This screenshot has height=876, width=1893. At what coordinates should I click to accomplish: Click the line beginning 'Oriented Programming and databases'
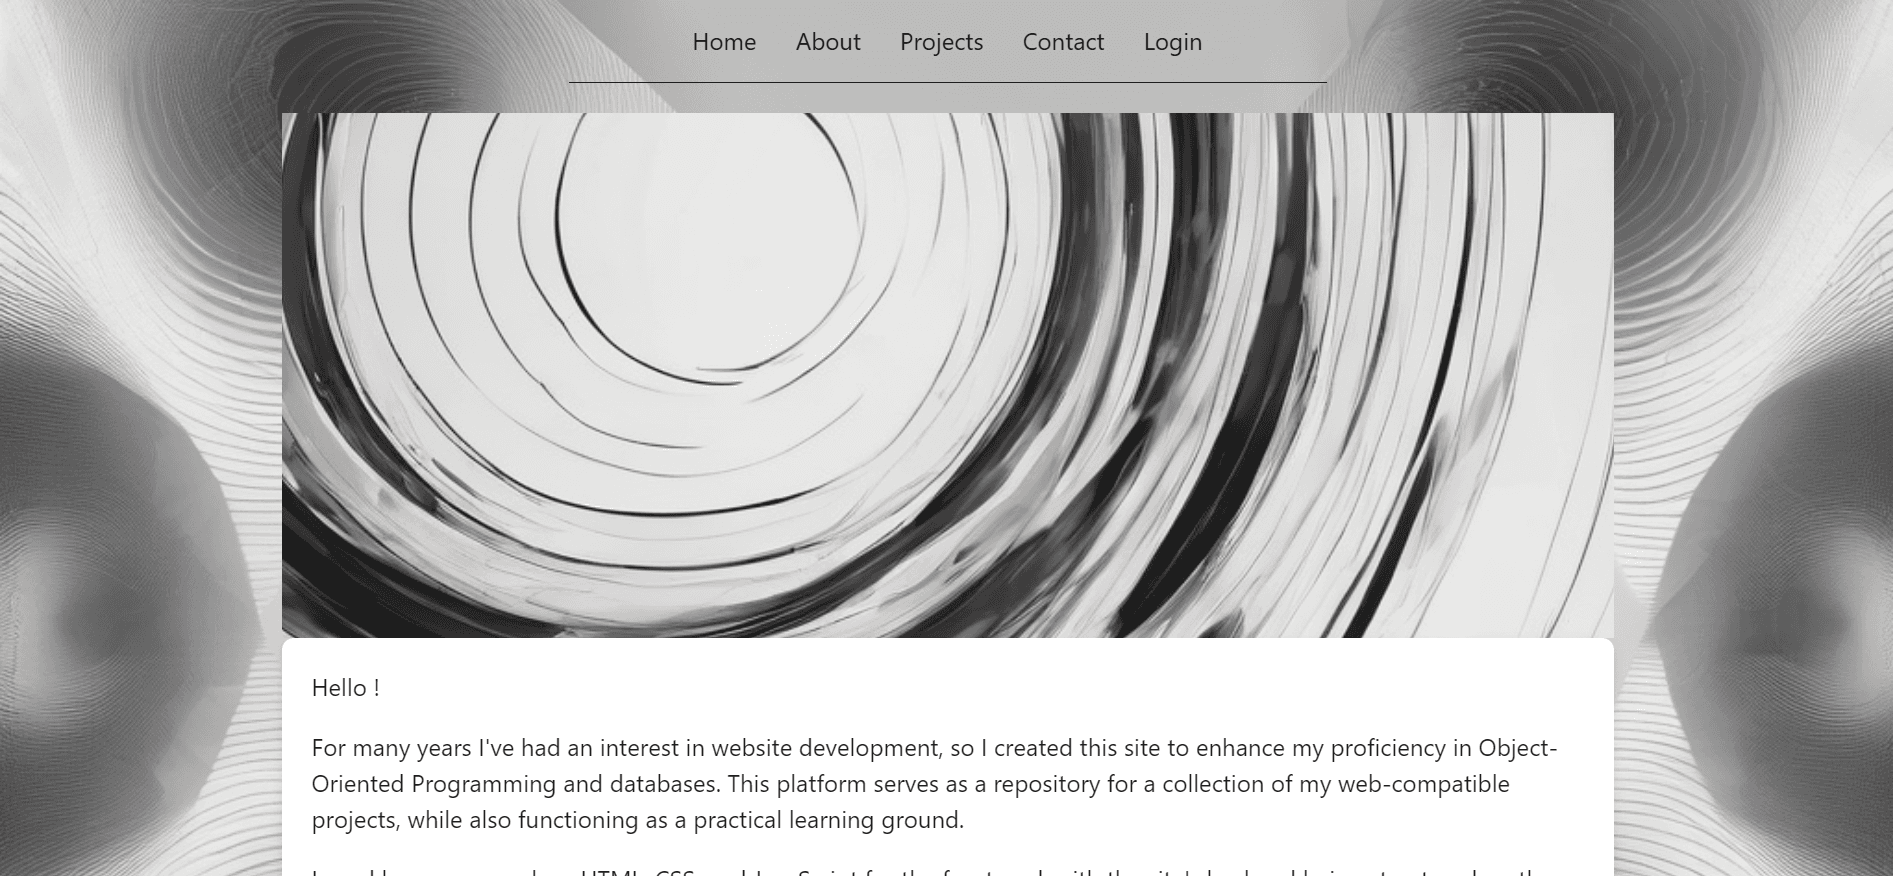(910, 784)
